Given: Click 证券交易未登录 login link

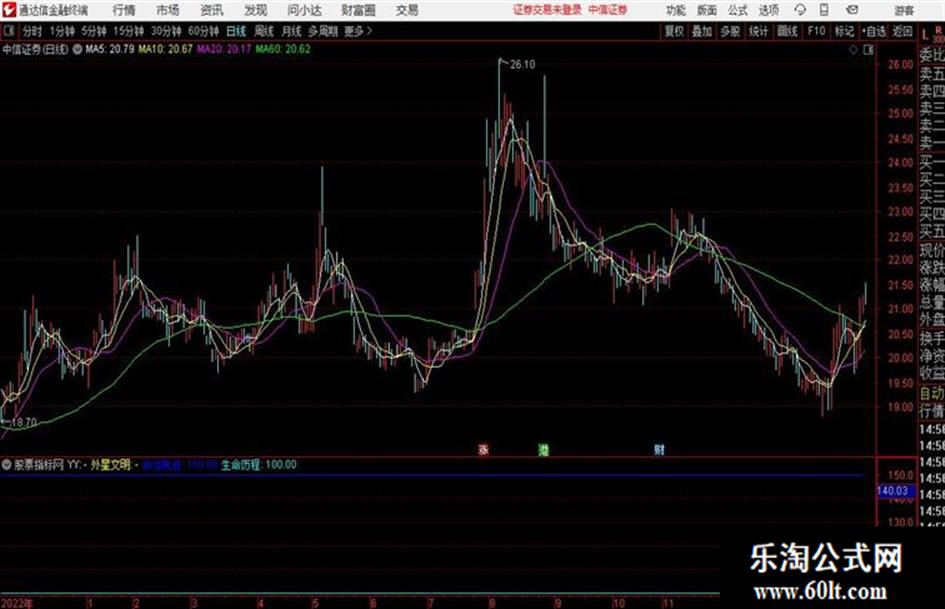Looking at the screenshot, I should (x=547, y=10).
